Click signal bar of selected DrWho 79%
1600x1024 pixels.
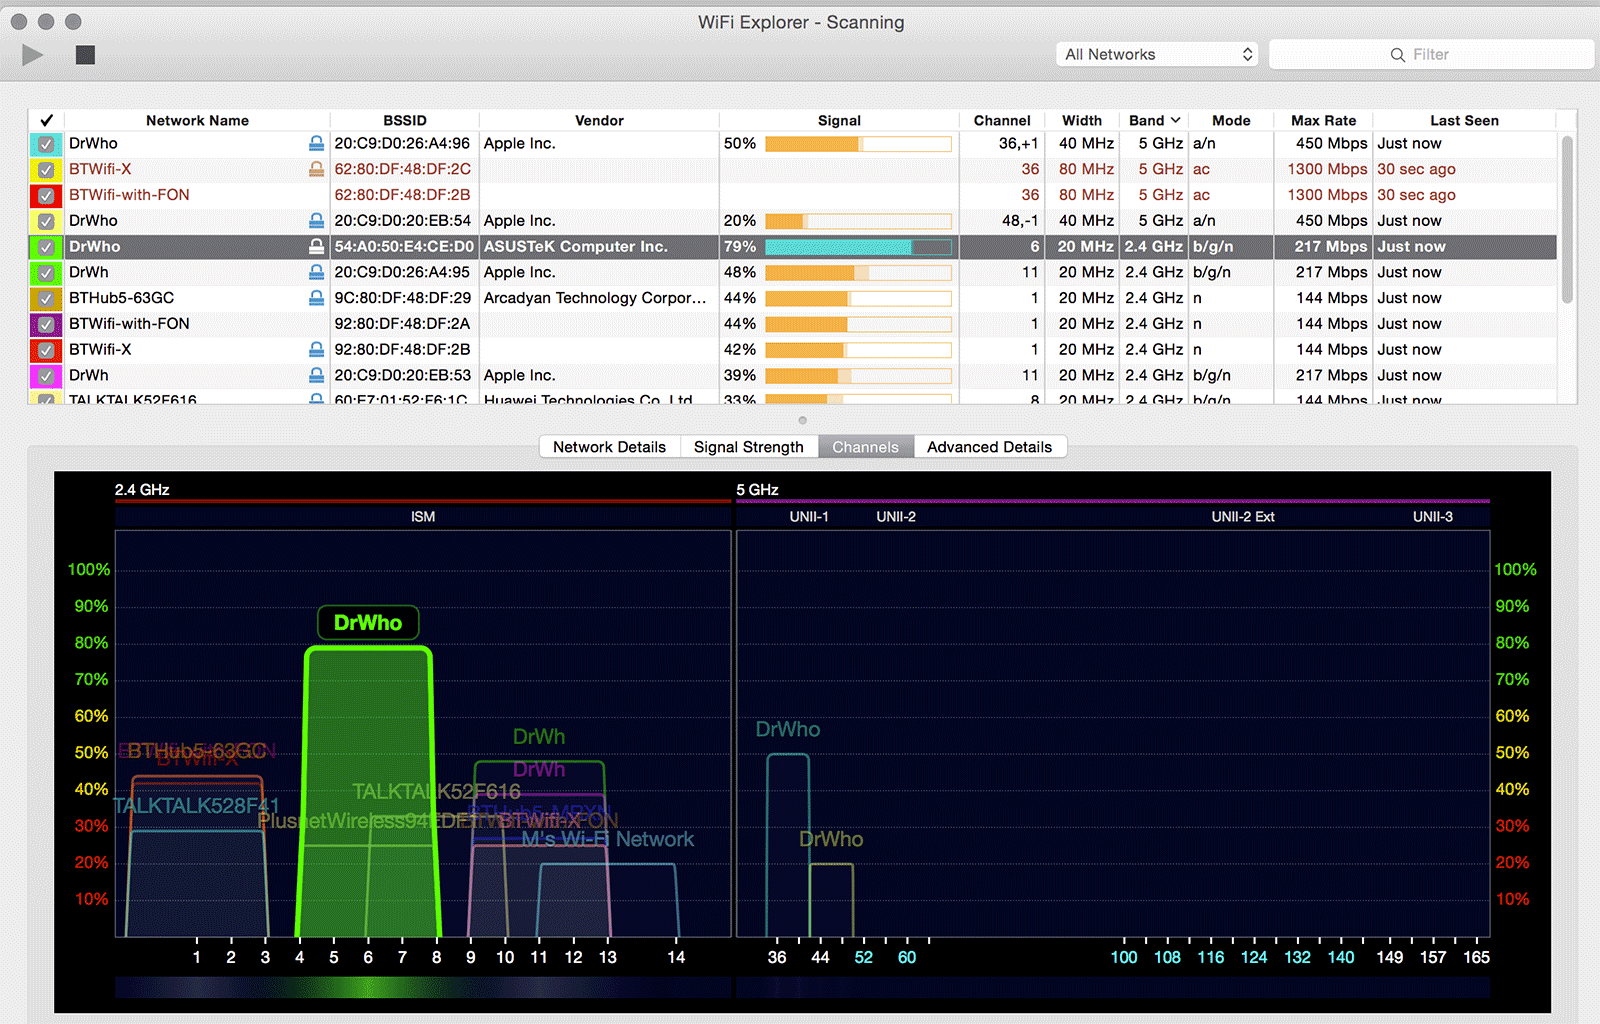coord(858,247)
